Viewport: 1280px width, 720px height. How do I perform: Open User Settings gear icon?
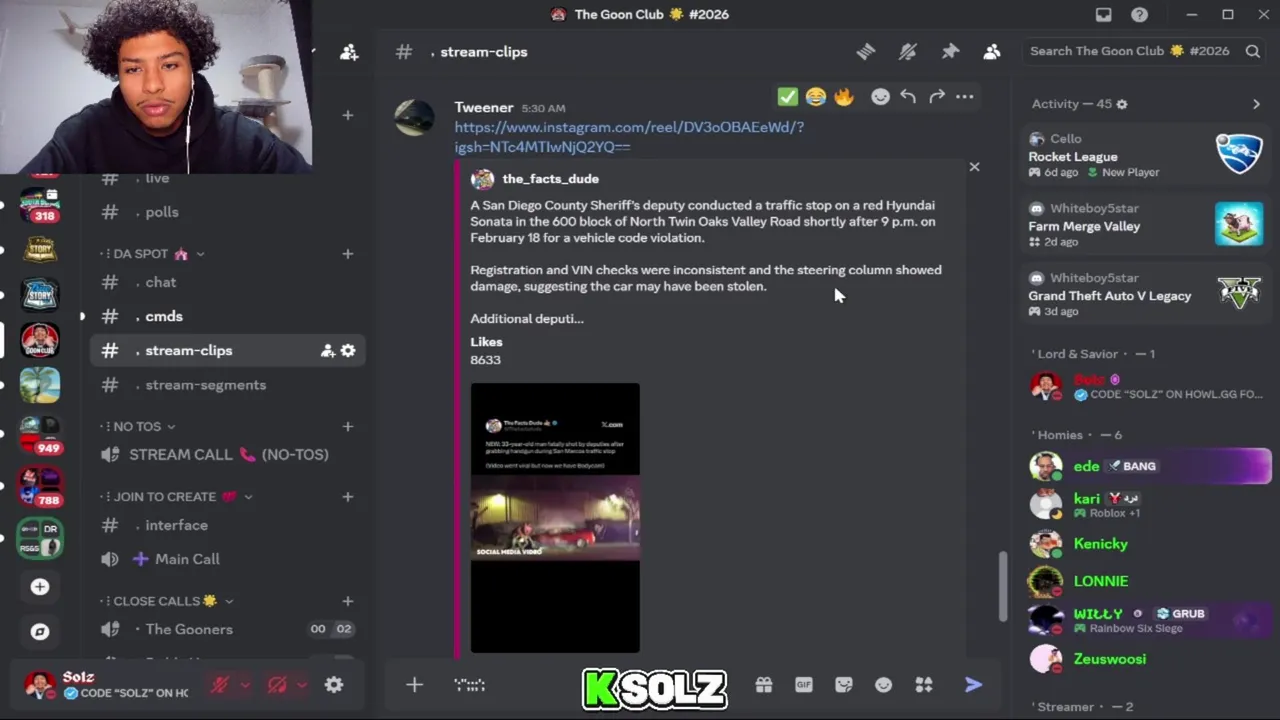click(x=334, y=685)
